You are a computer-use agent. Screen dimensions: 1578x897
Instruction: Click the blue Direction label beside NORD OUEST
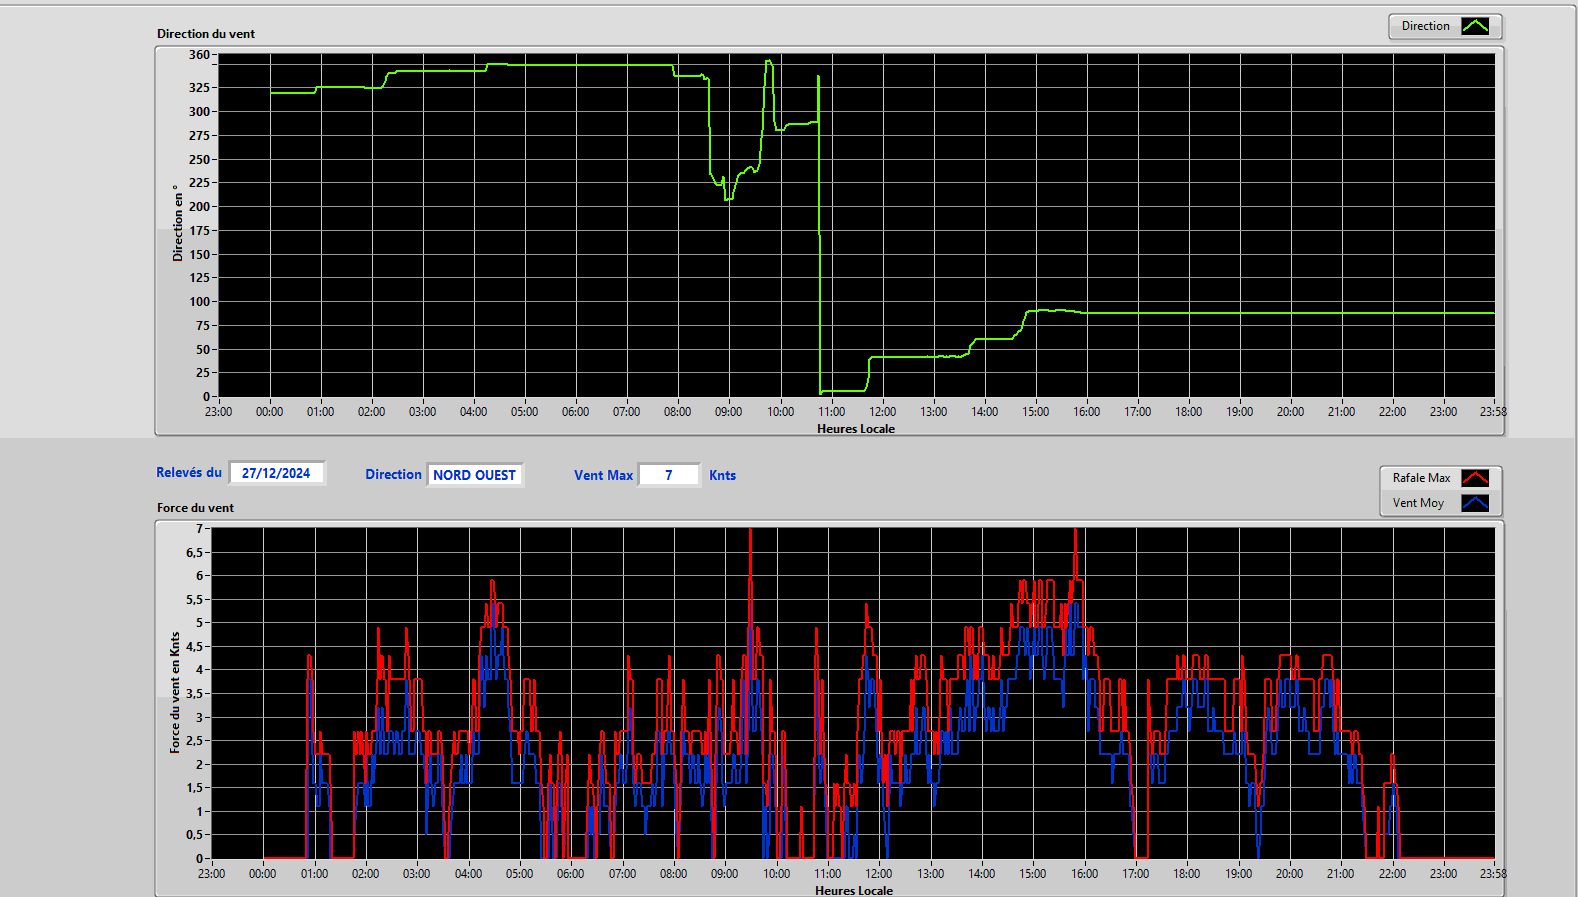click(393, 475)
